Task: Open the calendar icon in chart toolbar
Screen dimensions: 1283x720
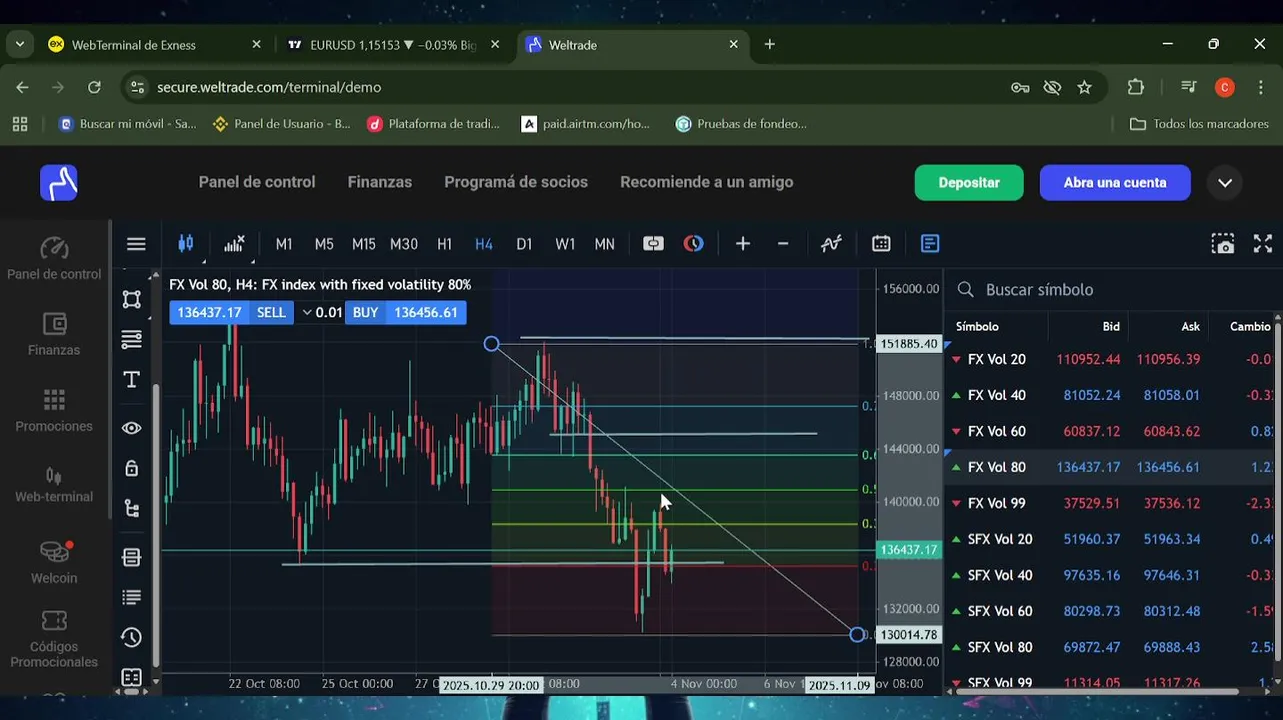Action: tap(881, 244)
